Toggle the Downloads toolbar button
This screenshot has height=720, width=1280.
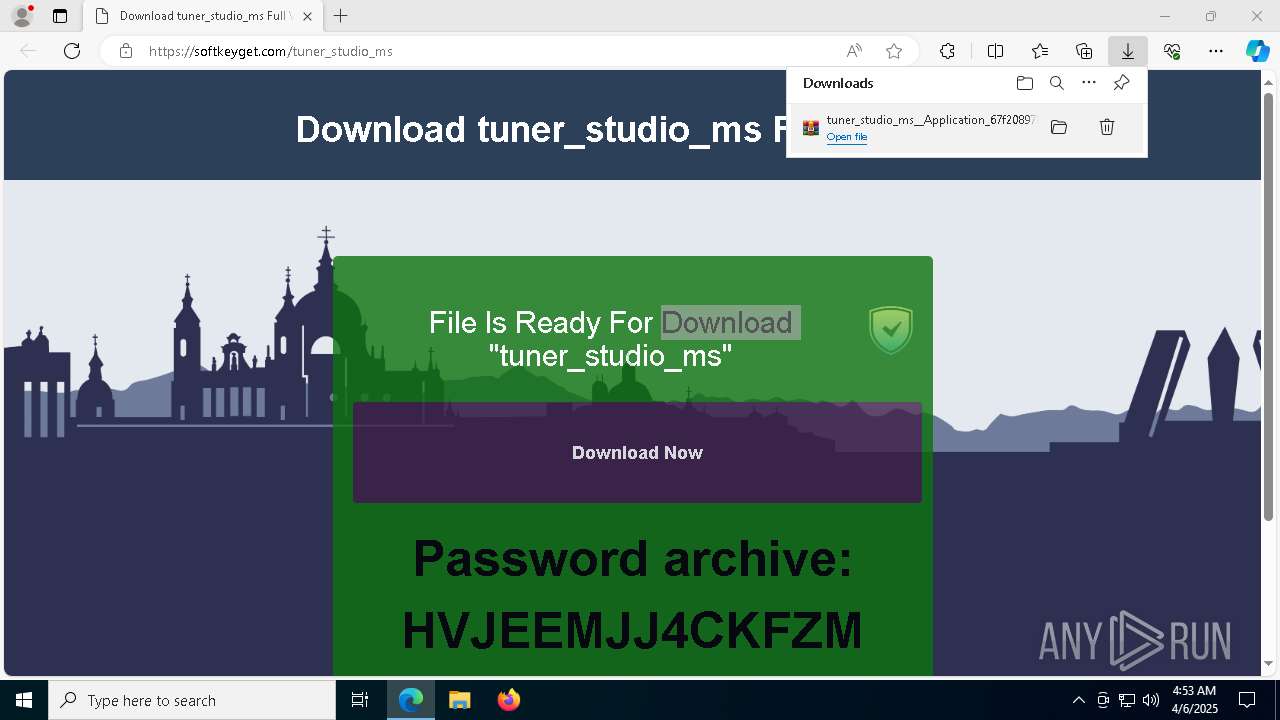(1127, 51)
